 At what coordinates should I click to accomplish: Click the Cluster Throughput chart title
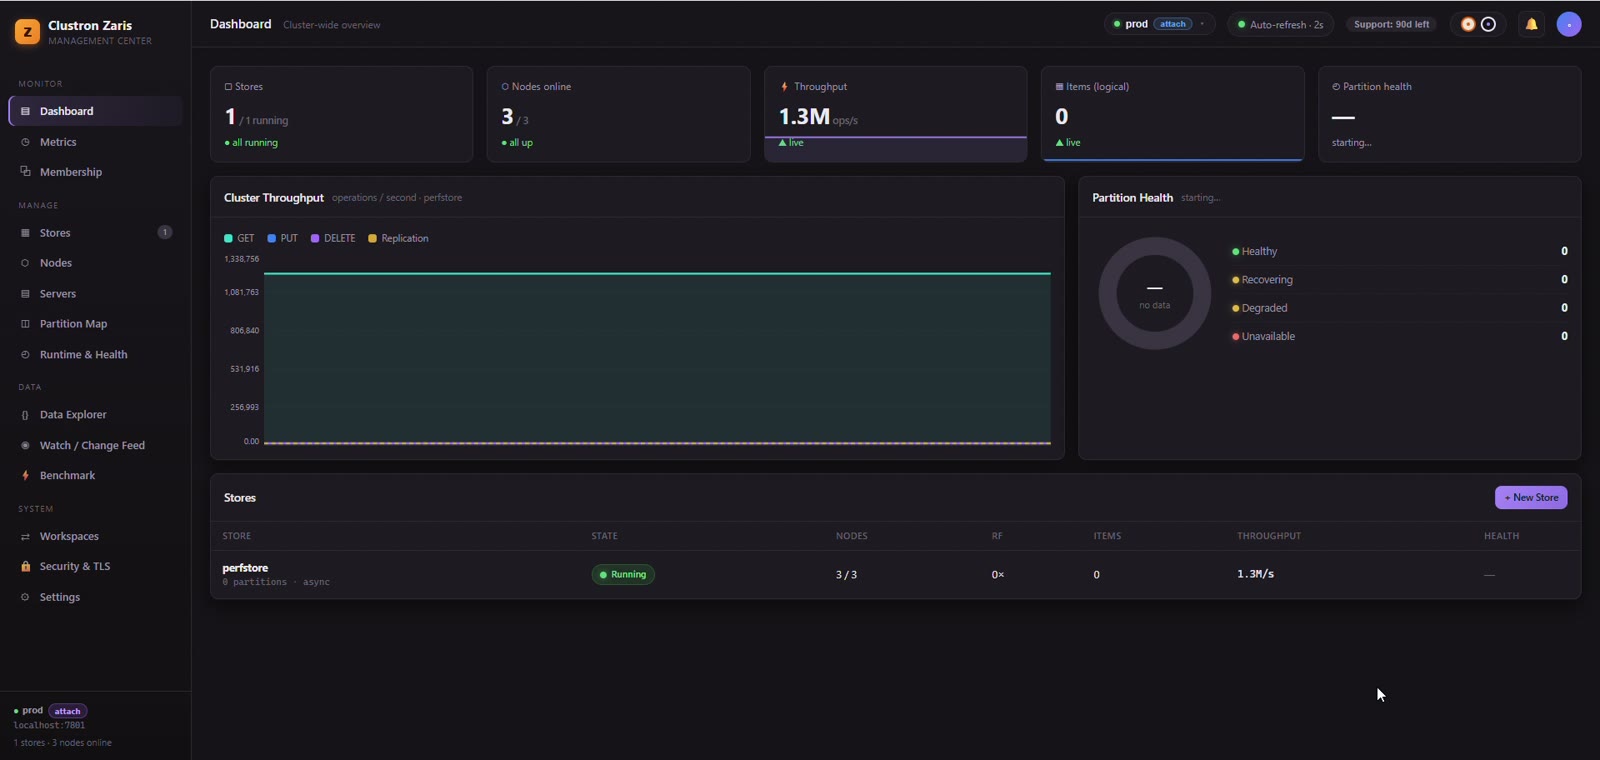[x=274, y=198]
